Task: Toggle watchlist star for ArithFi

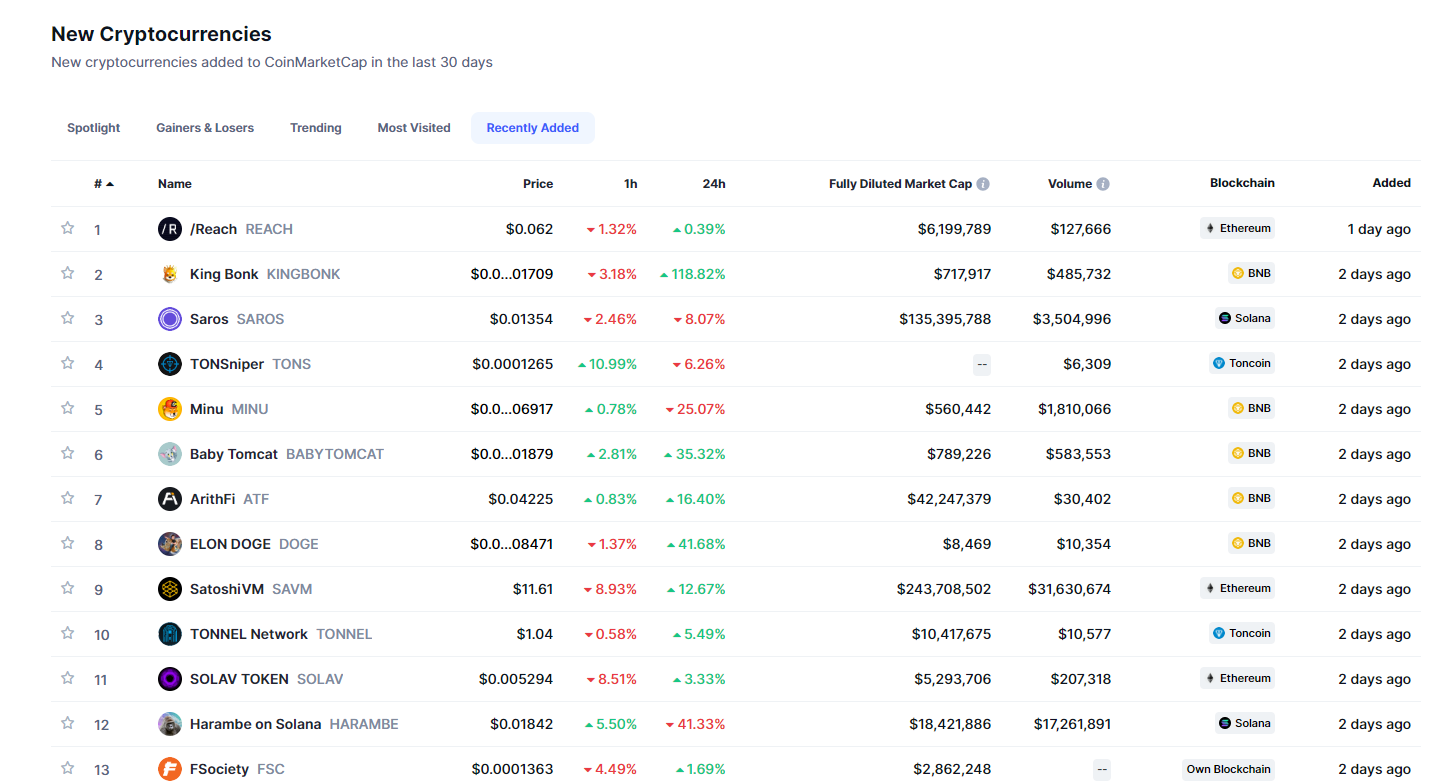Action: tap(68, 498)
